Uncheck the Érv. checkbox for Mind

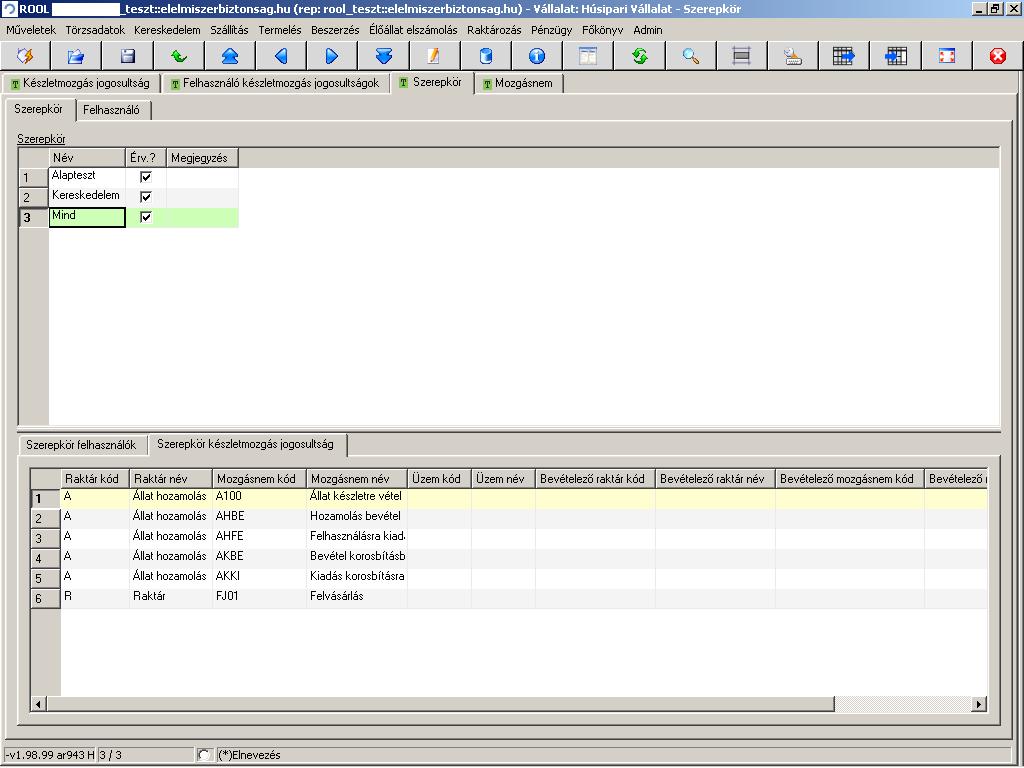(146, 217)
